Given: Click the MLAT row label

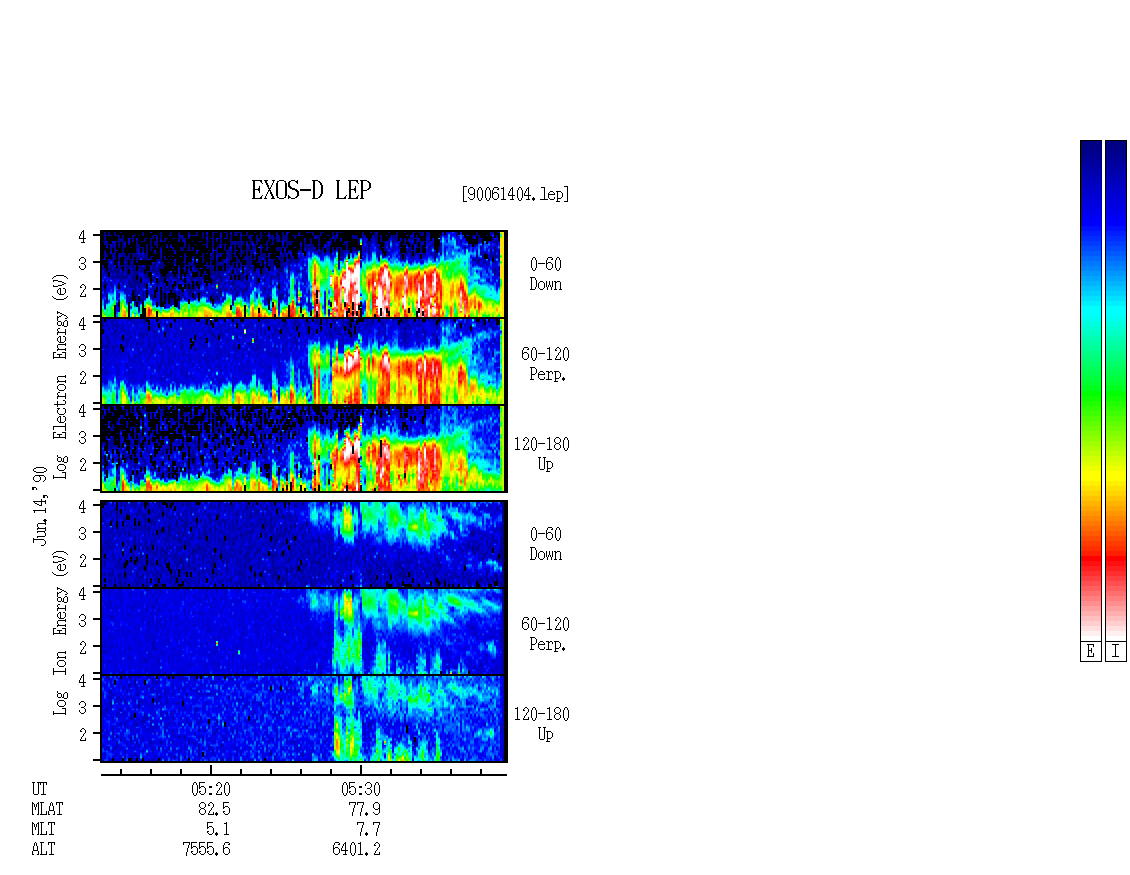Looking at the screenshot, I should pos(48,809).
